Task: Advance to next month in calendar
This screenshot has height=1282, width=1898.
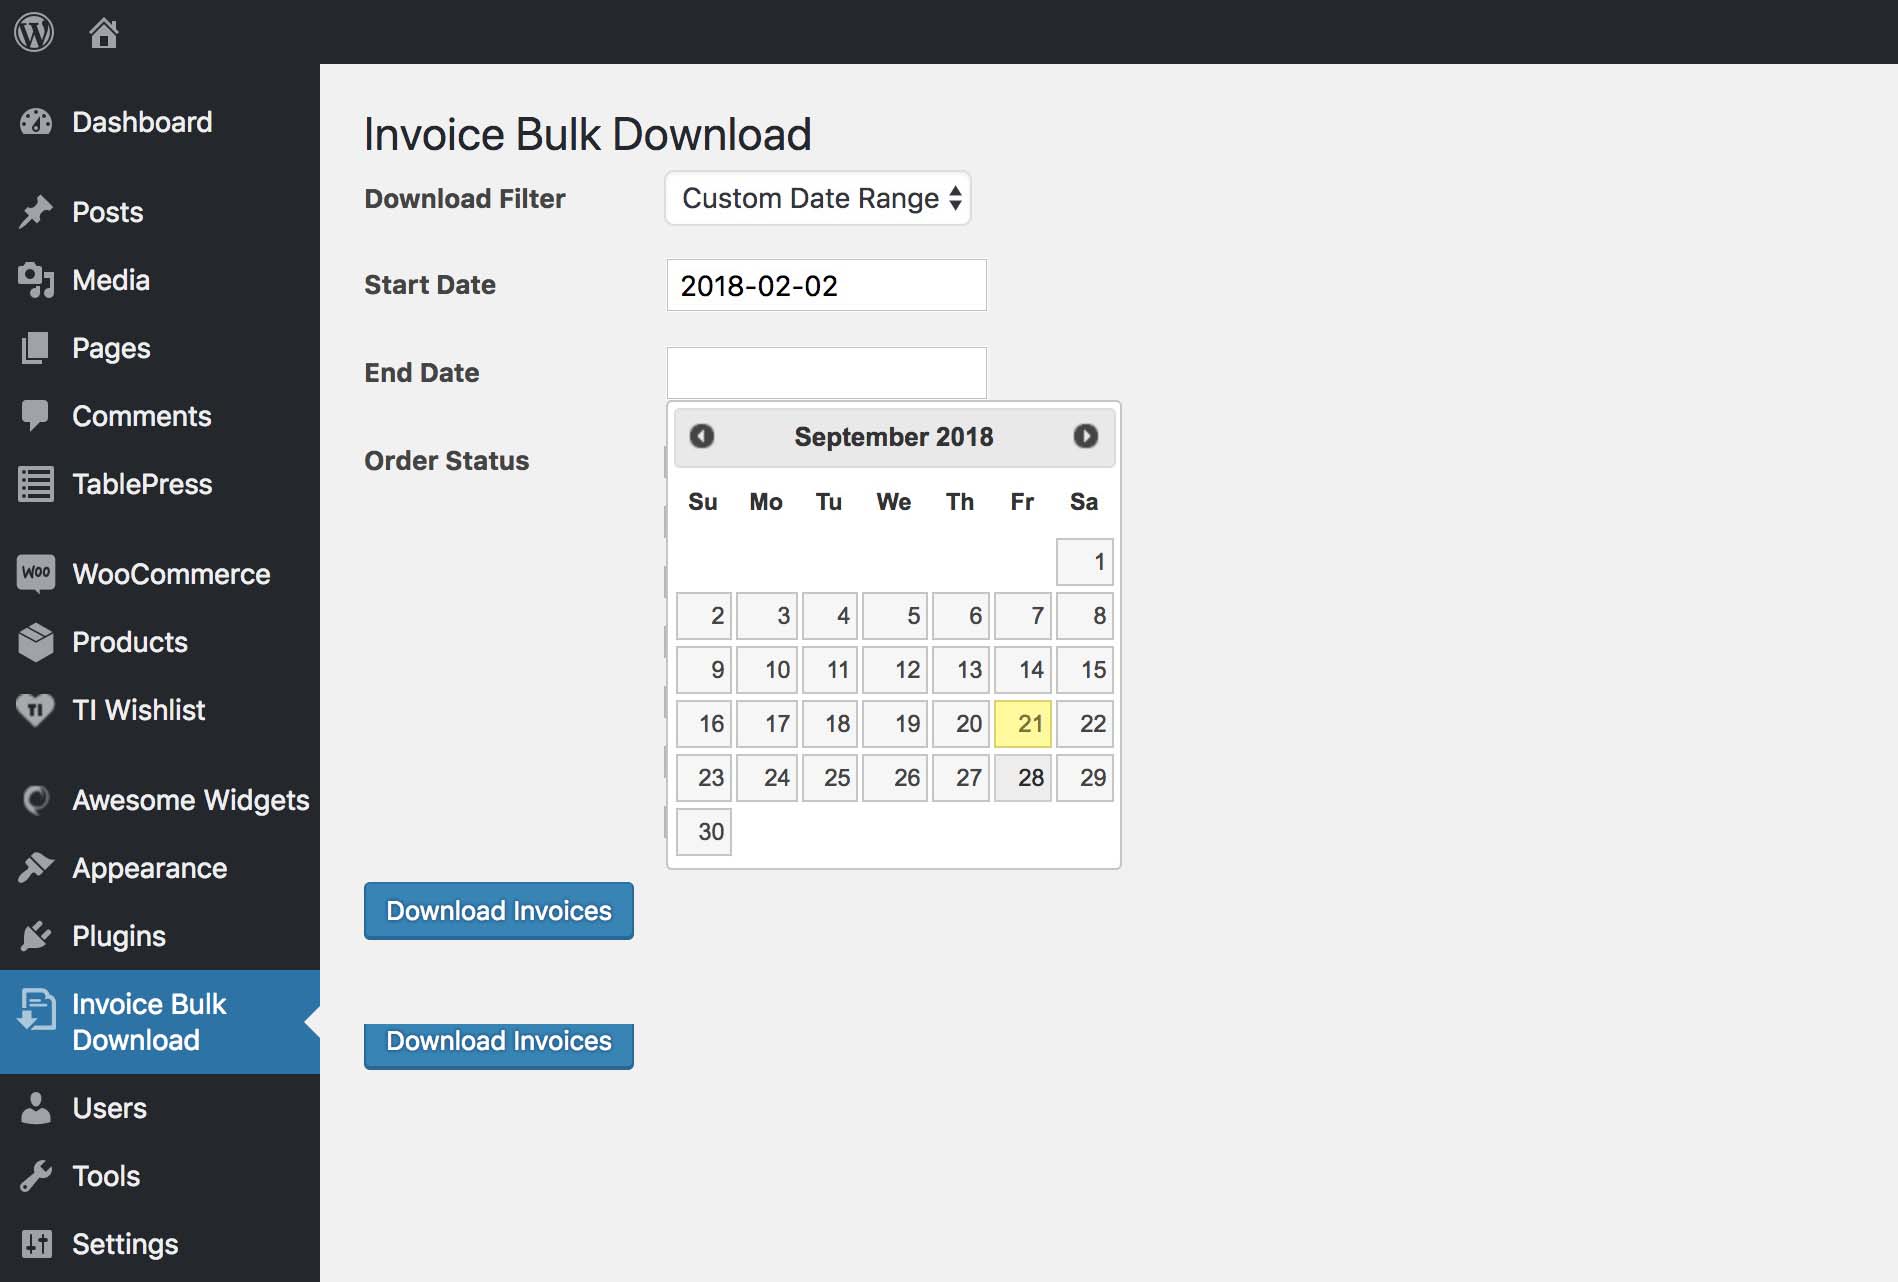Action: coord(1085,436)
